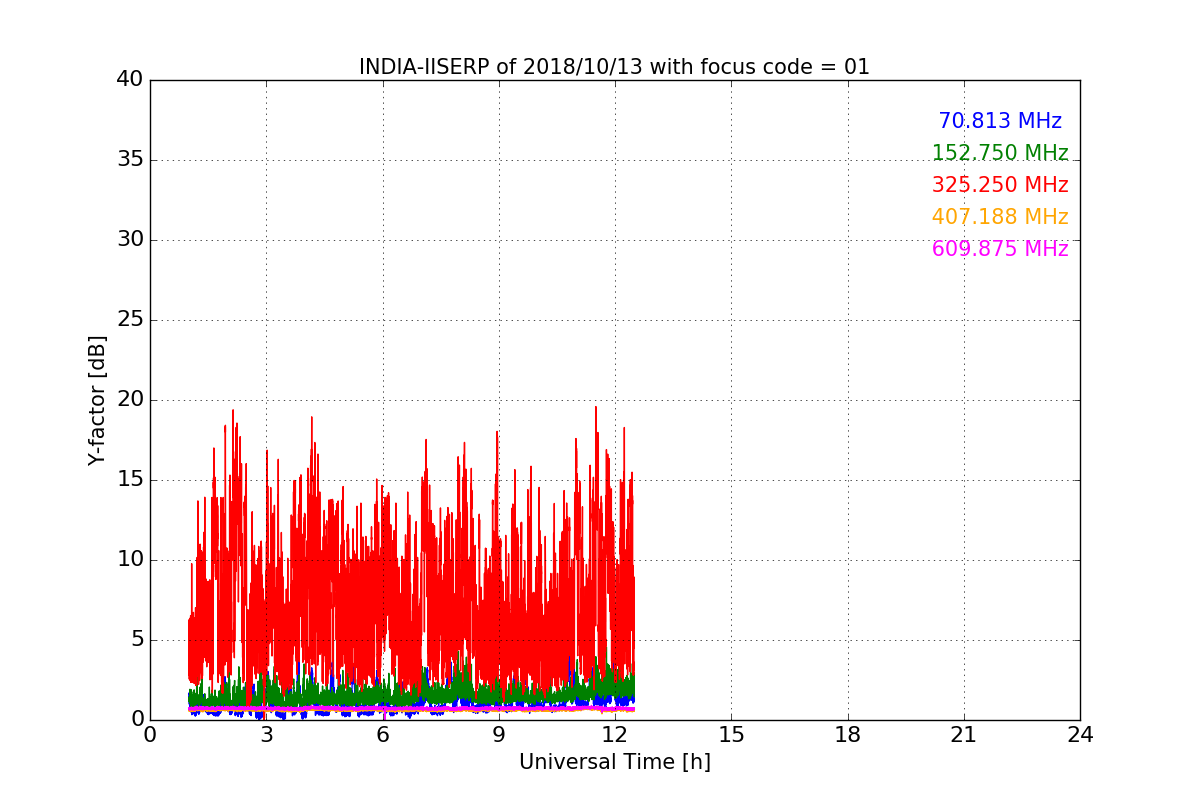Click the 'Y-factor [dB]' axis label
This screenshot has width=1200, height=800.
(x=97, y=400)
